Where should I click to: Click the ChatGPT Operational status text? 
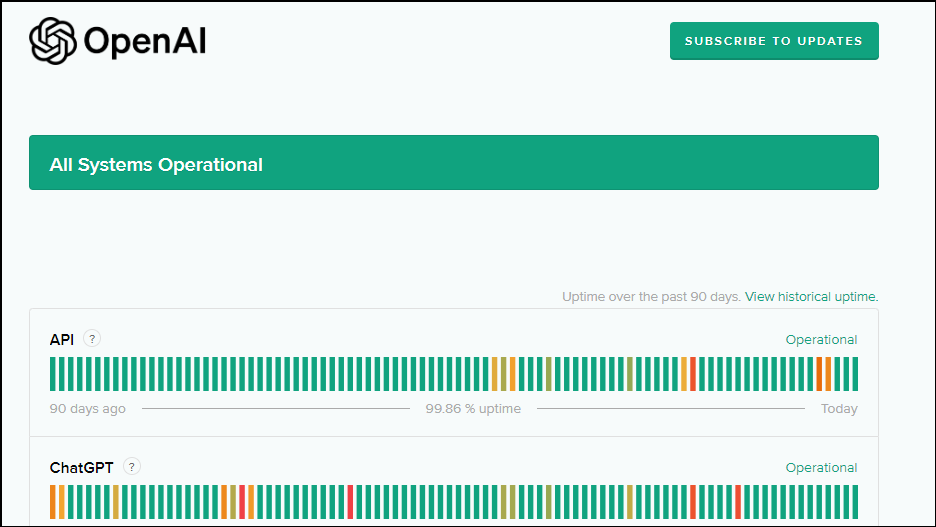[821, 467]
